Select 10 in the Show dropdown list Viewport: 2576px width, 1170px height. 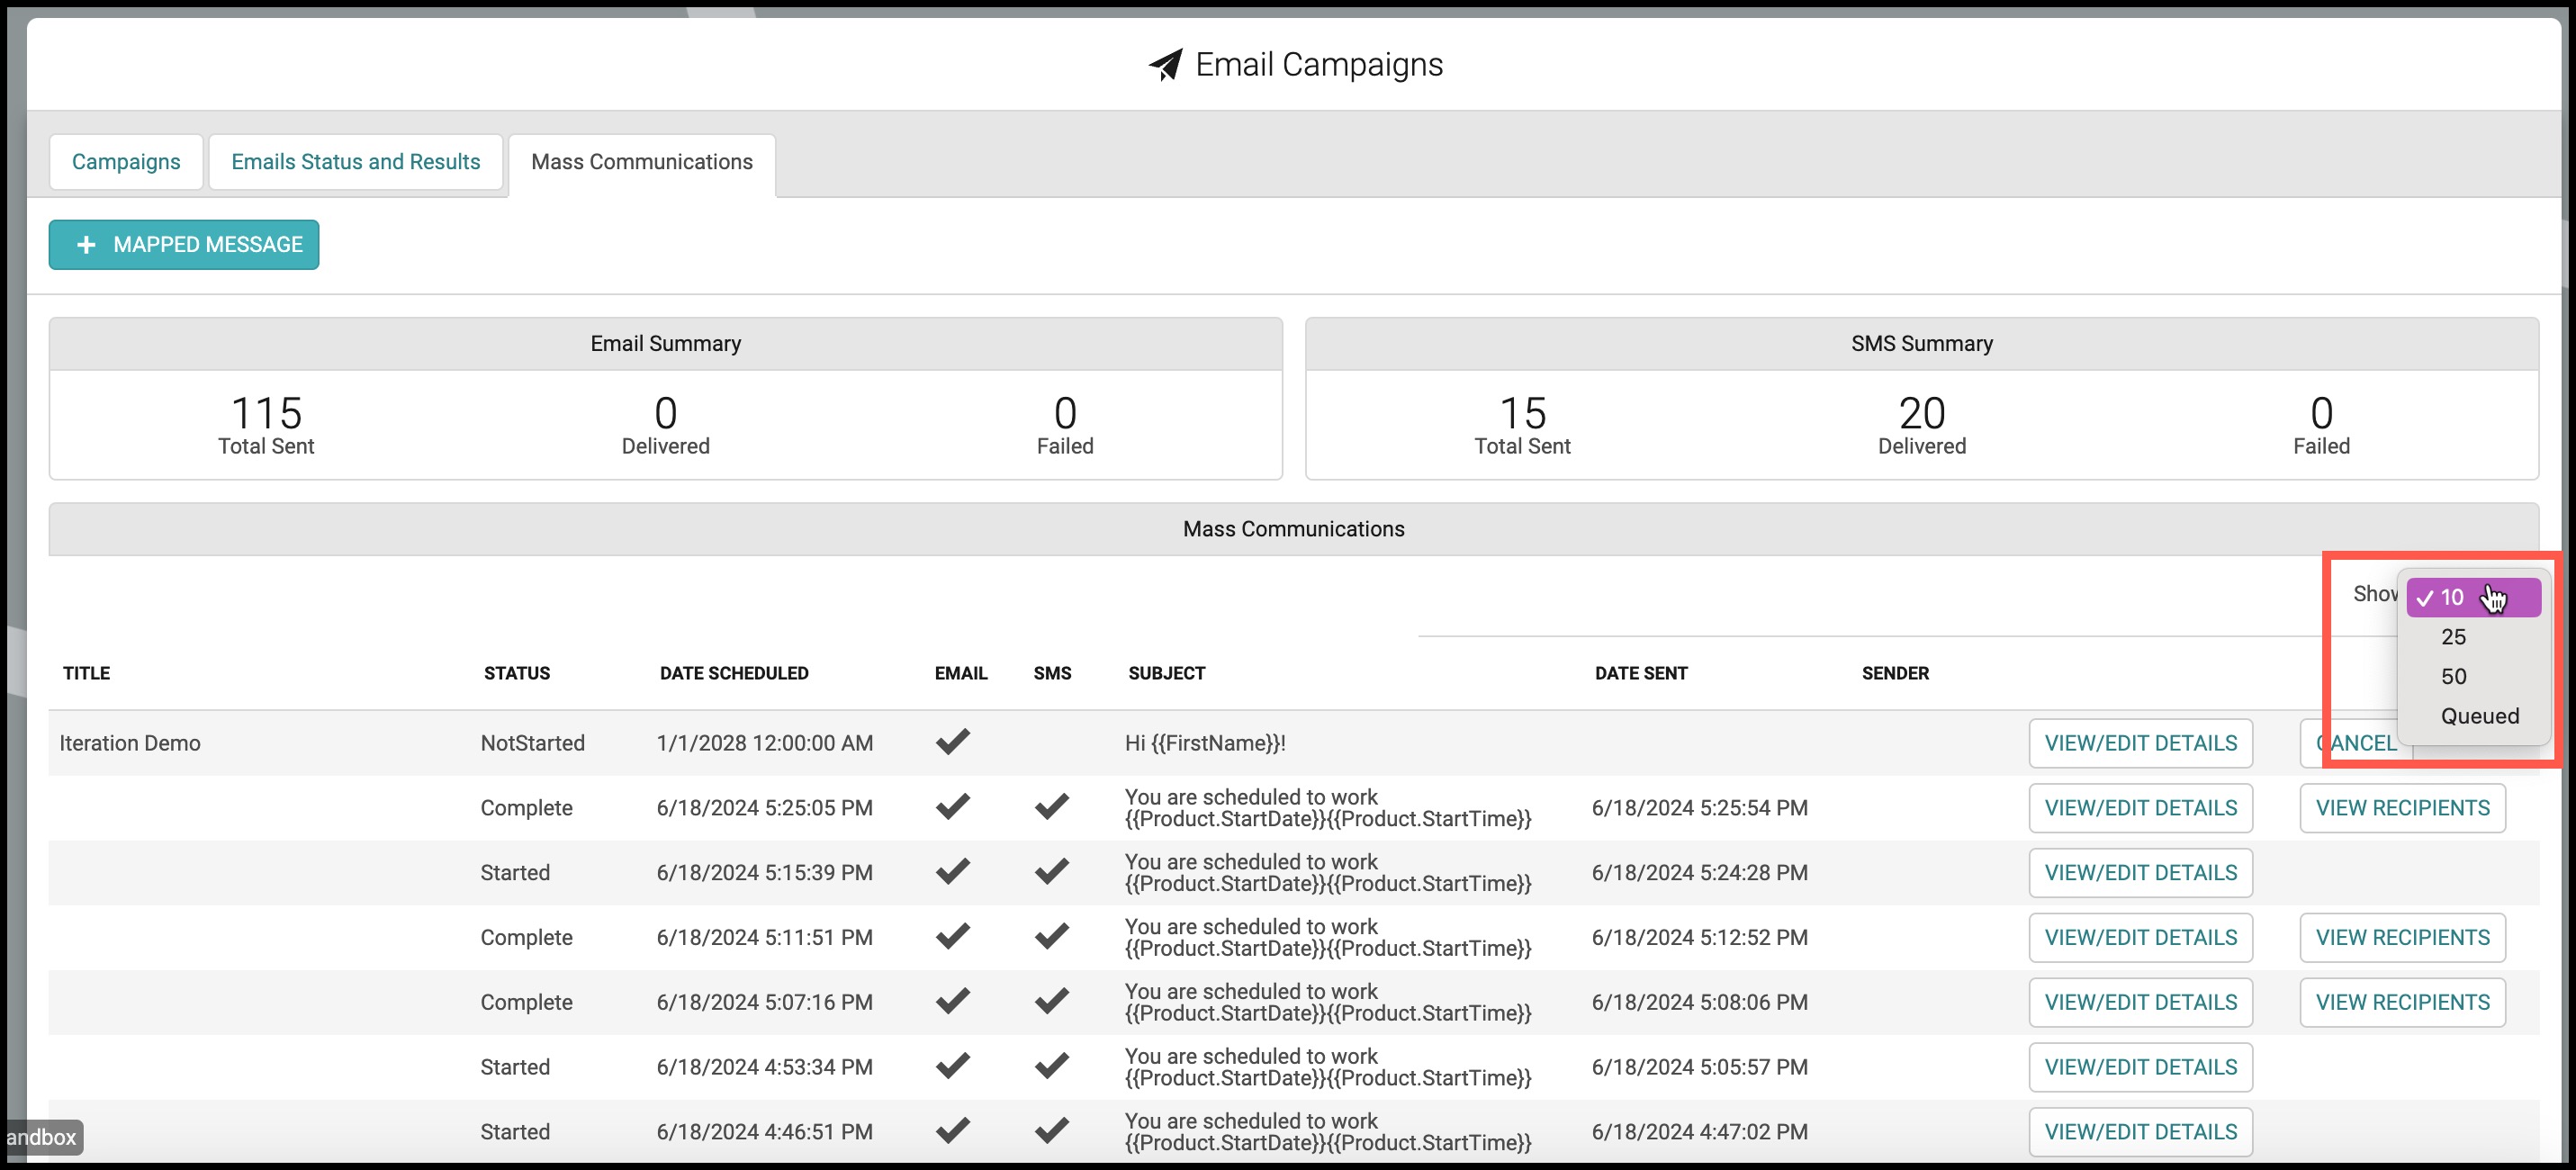point(2473,597)
